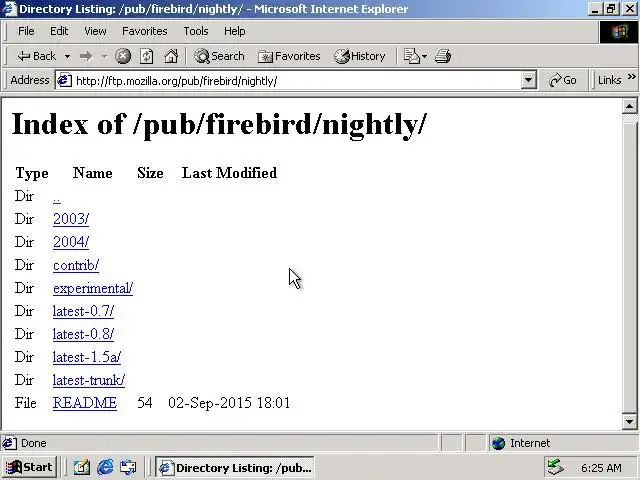
Task: Click the 'Name' column header text
Action: pyautogui.click(x=93, y=173)
